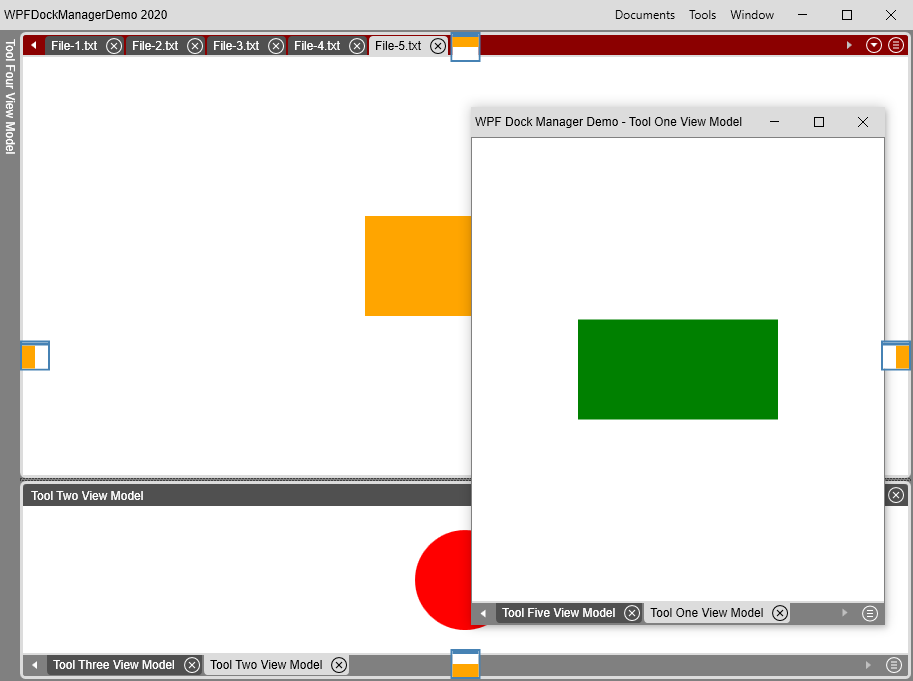Close the File-4.txt tab
This screenshot has height=681, width=913.
pyautogui.click(x=357, y=46)
